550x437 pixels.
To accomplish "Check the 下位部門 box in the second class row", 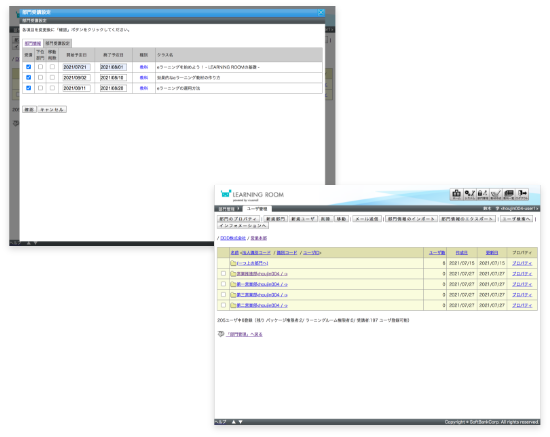I will click(x=40, y=77).
